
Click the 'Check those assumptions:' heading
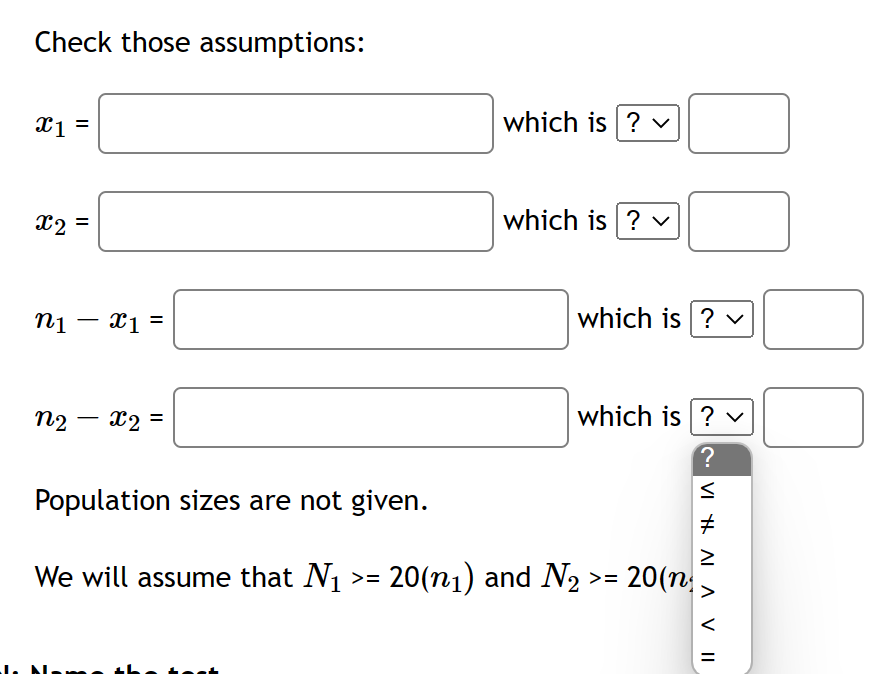click(199, 43)
